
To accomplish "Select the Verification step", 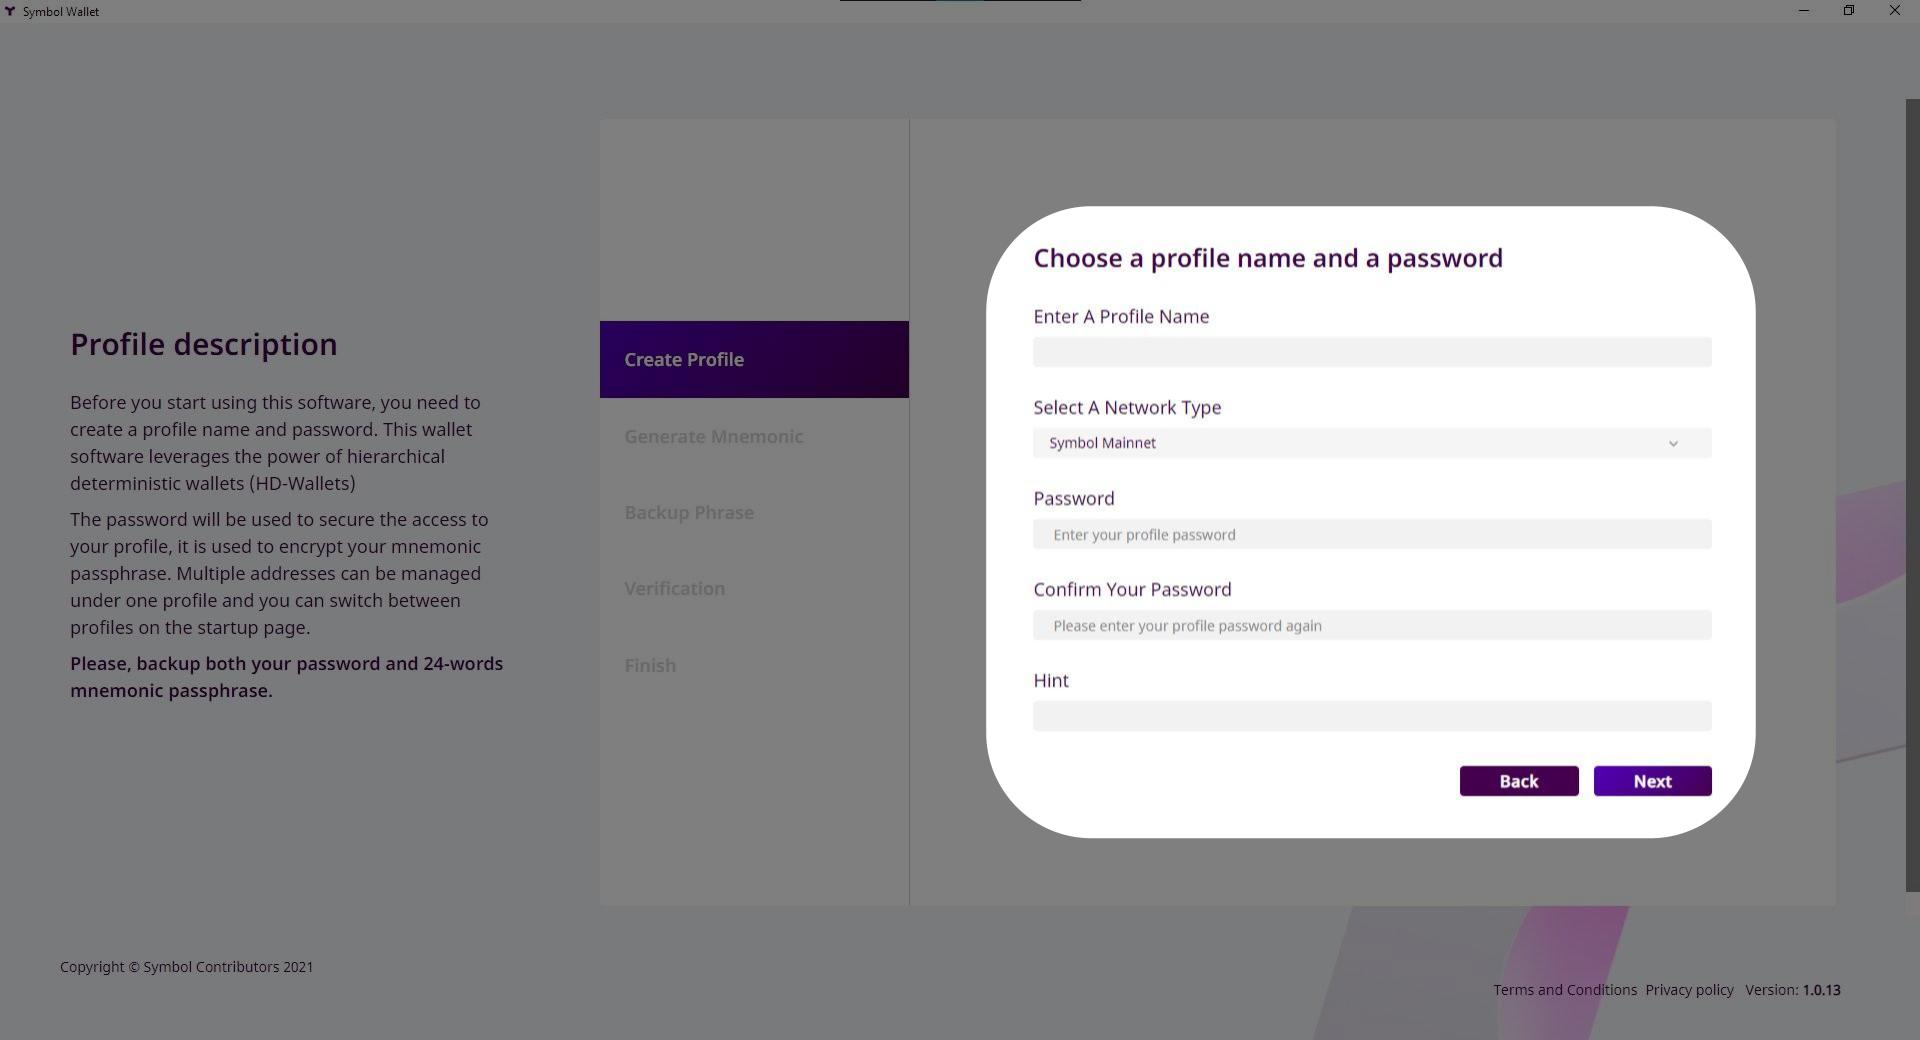I will click(x=674, y=589).
